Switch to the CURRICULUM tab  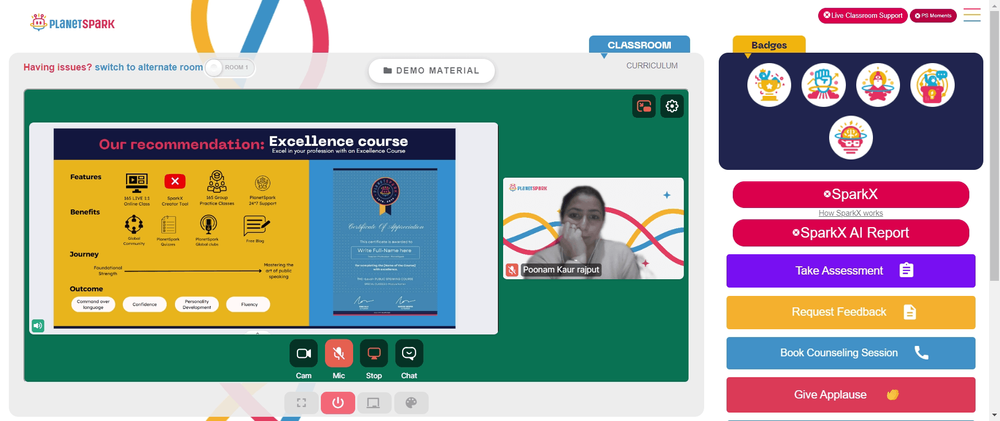click(652, 66)
